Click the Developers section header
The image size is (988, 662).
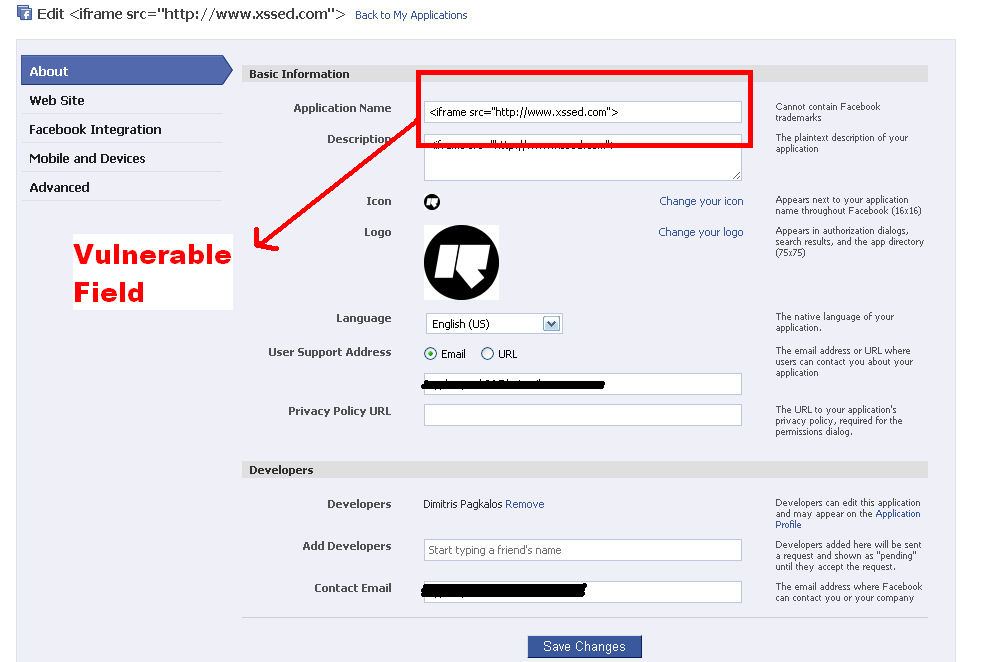584,470
